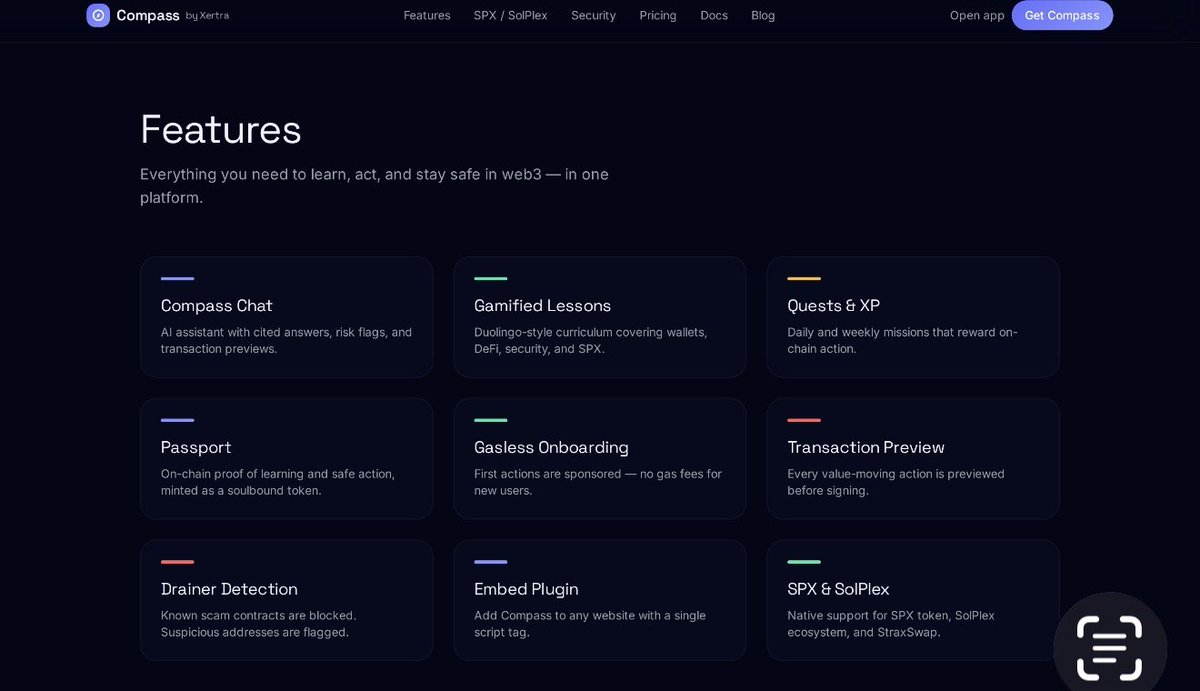Click 'Add Compass to any website' text
Viewport: 1200px width, 691px height.
coord(590,624)
